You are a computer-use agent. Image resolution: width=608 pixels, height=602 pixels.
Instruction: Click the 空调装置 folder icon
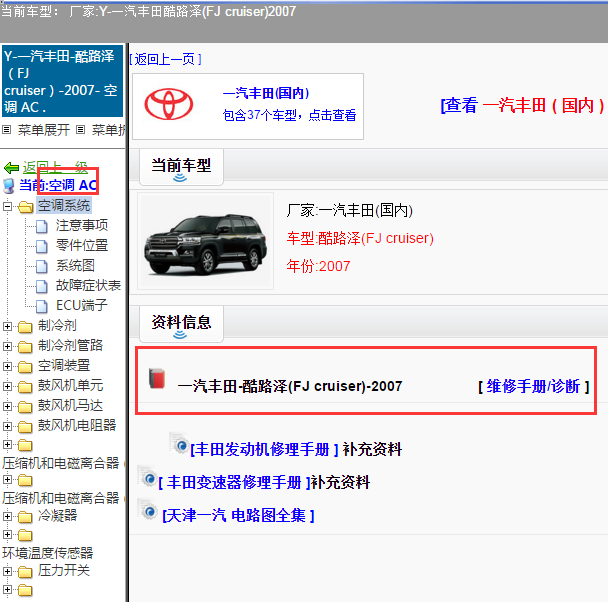pyautogui.click(x=25, y=367)
